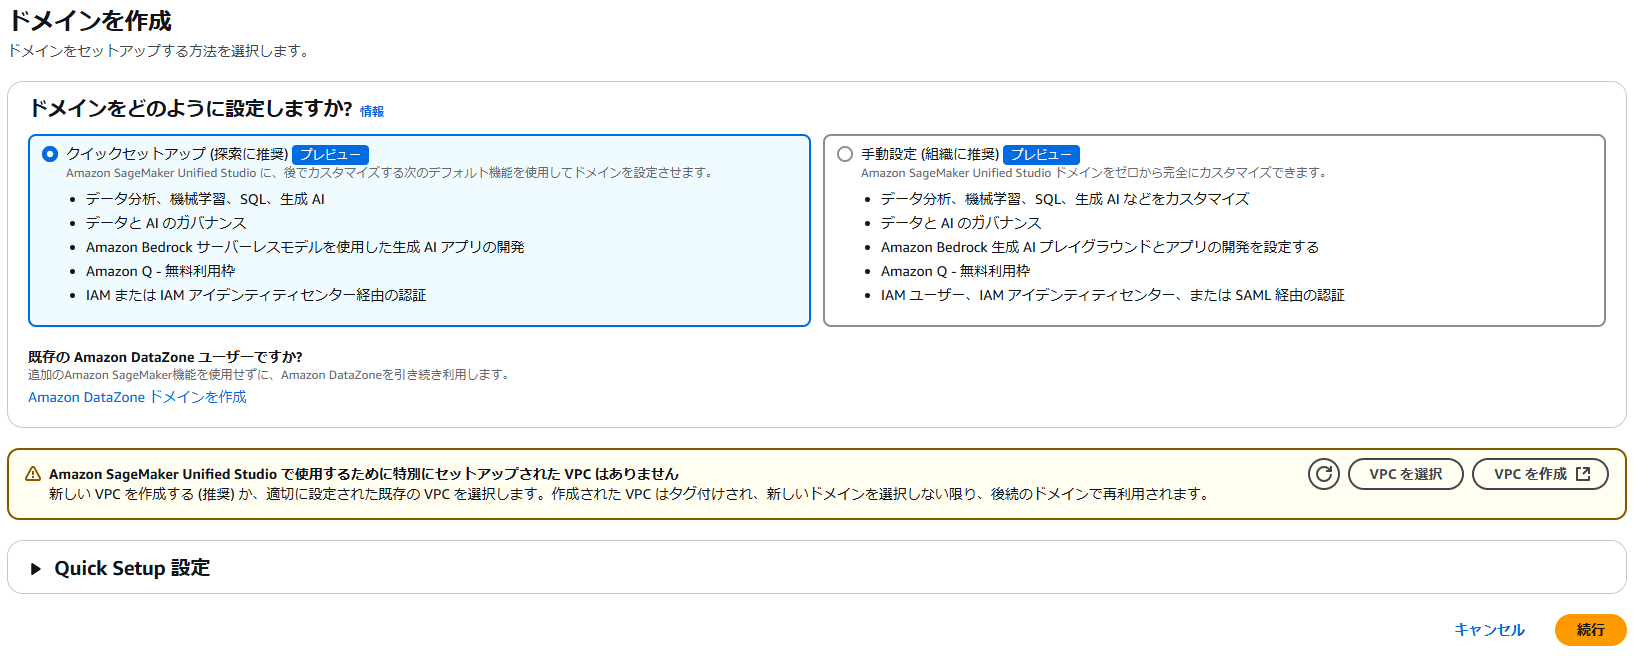Click external link icon on VPC を作成 button
The image size is (1634, 656).
pos(1583,474)
